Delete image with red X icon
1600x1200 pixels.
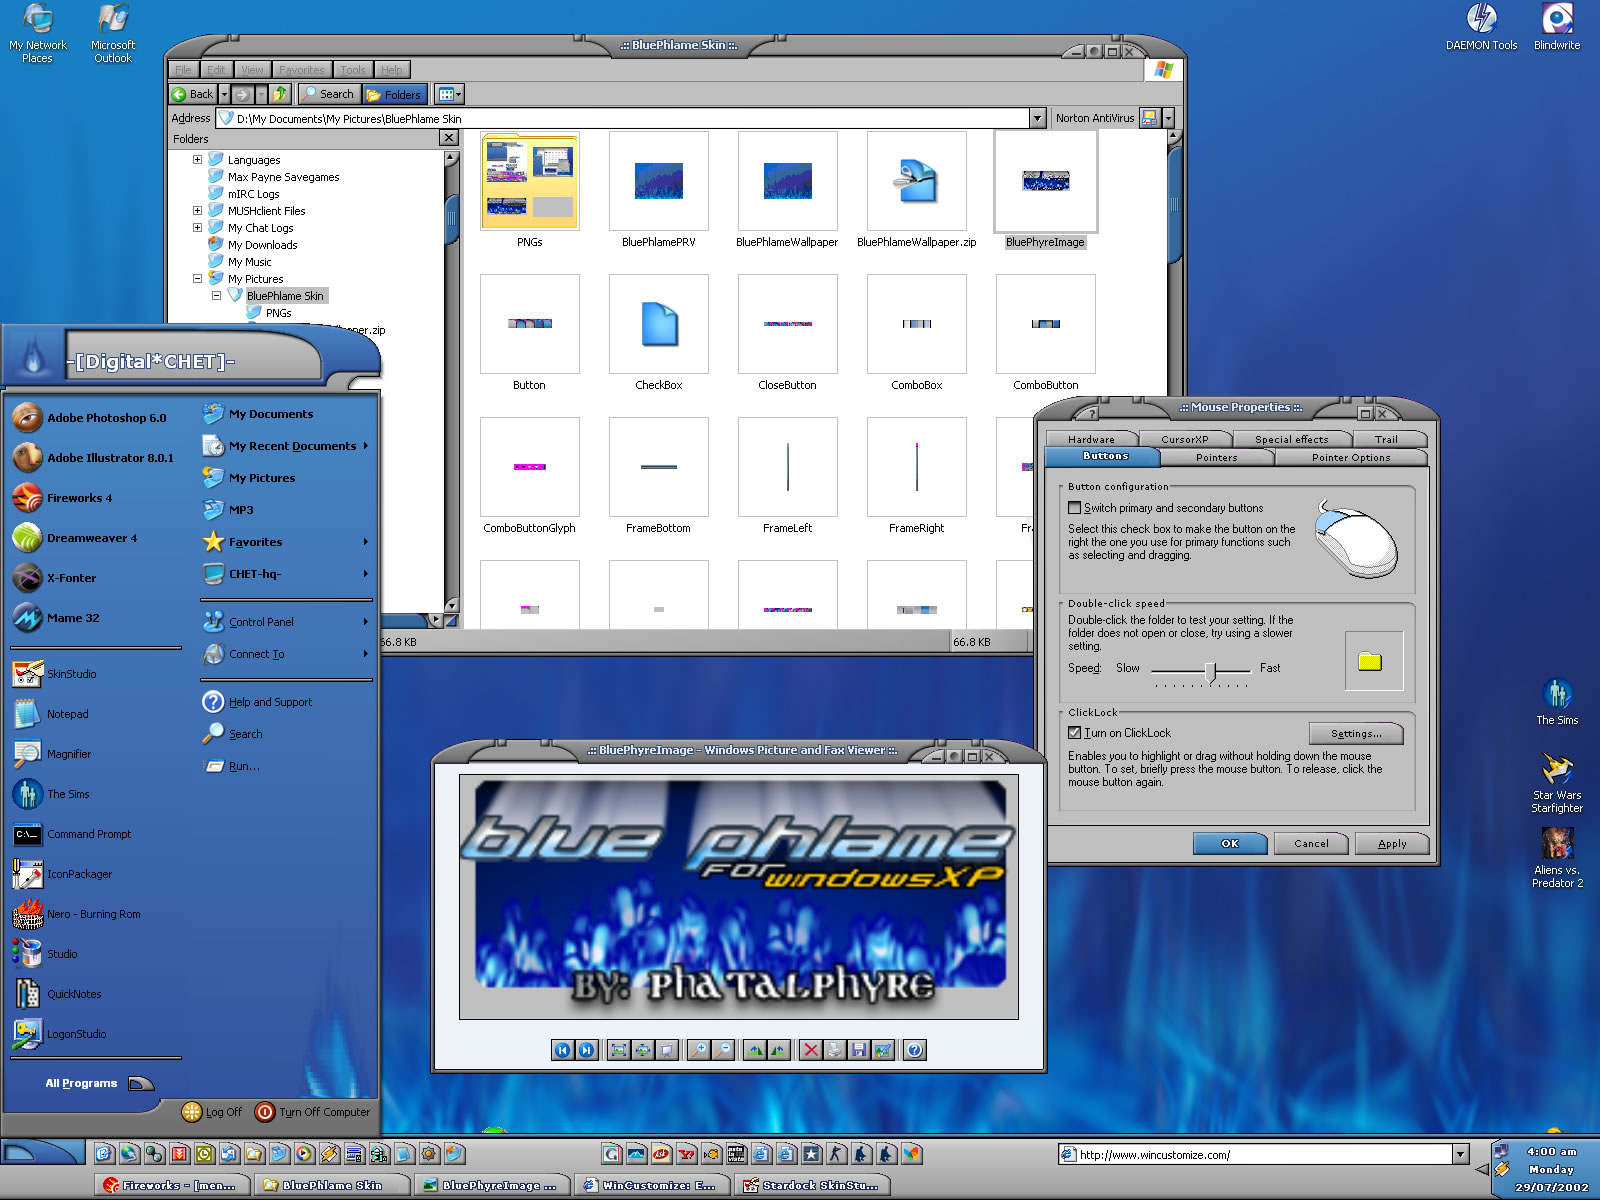pos(811,1050)
